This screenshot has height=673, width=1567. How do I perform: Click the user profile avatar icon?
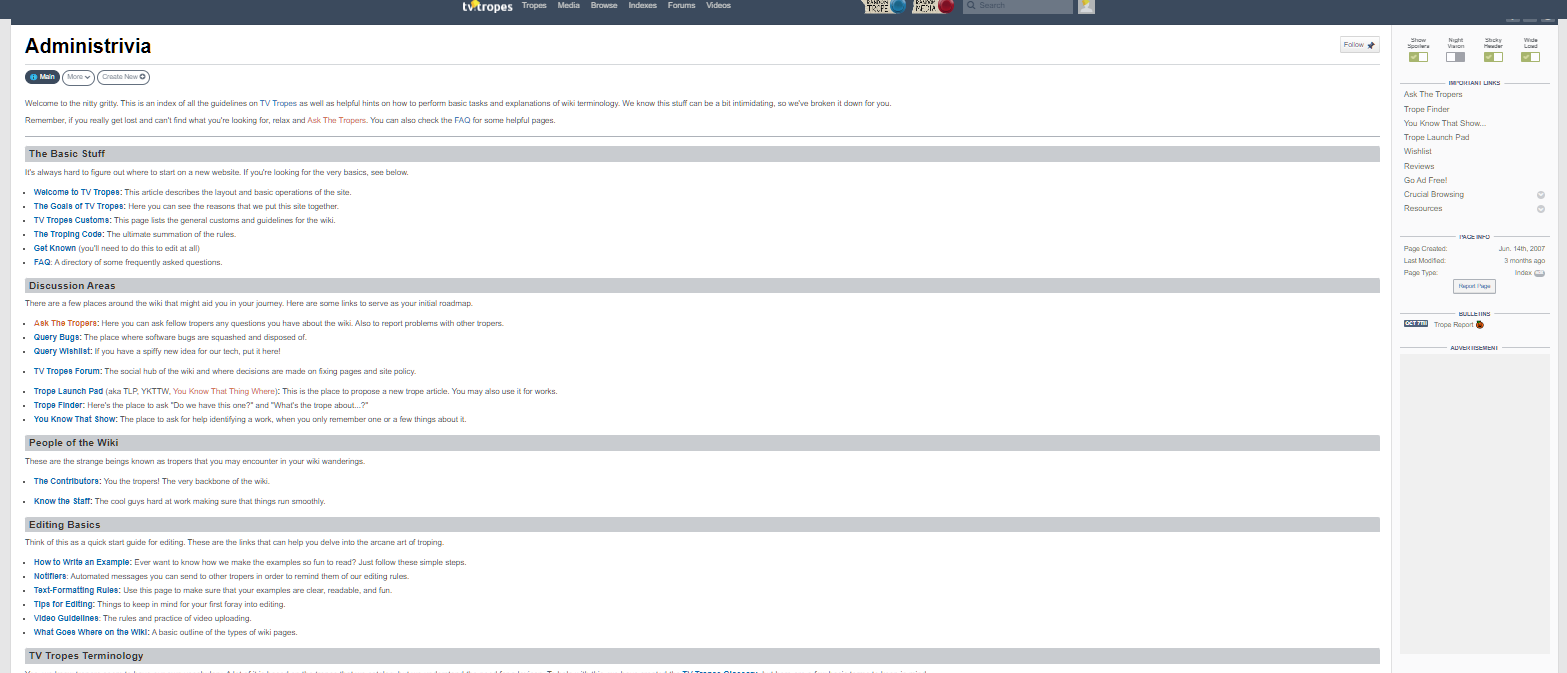click(1086, 6)
